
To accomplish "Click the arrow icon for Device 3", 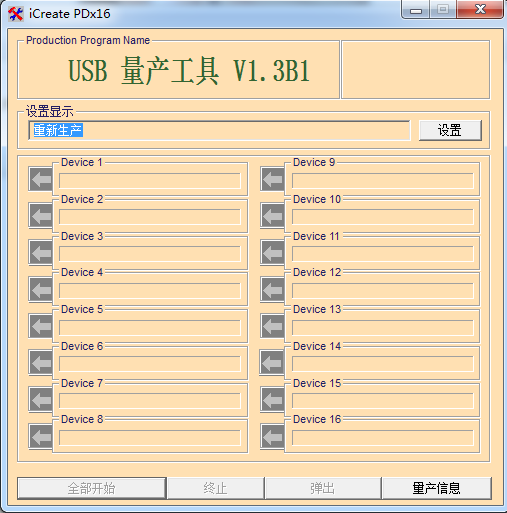I will [41, 252].
